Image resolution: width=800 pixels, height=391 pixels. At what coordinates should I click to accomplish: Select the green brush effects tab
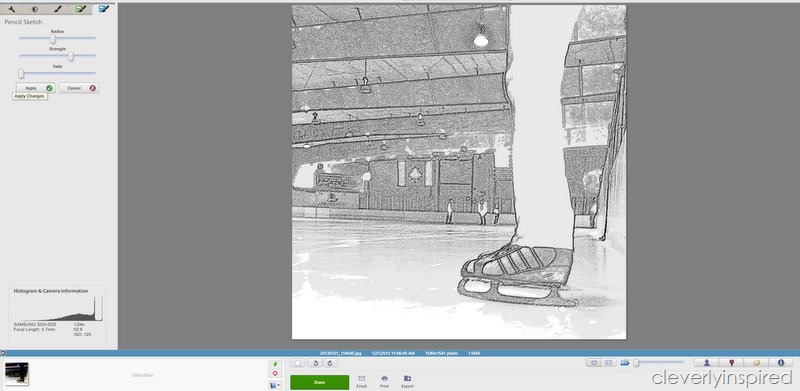pyautogui.click(x=81, y=9)
